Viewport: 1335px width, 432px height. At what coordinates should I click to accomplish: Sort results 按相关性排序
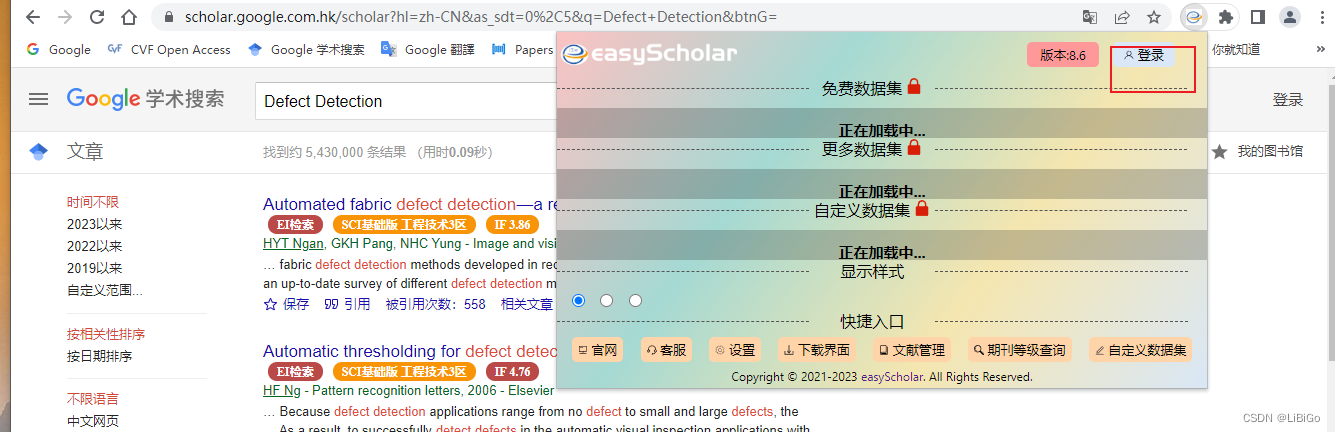[x=105, y=334]
